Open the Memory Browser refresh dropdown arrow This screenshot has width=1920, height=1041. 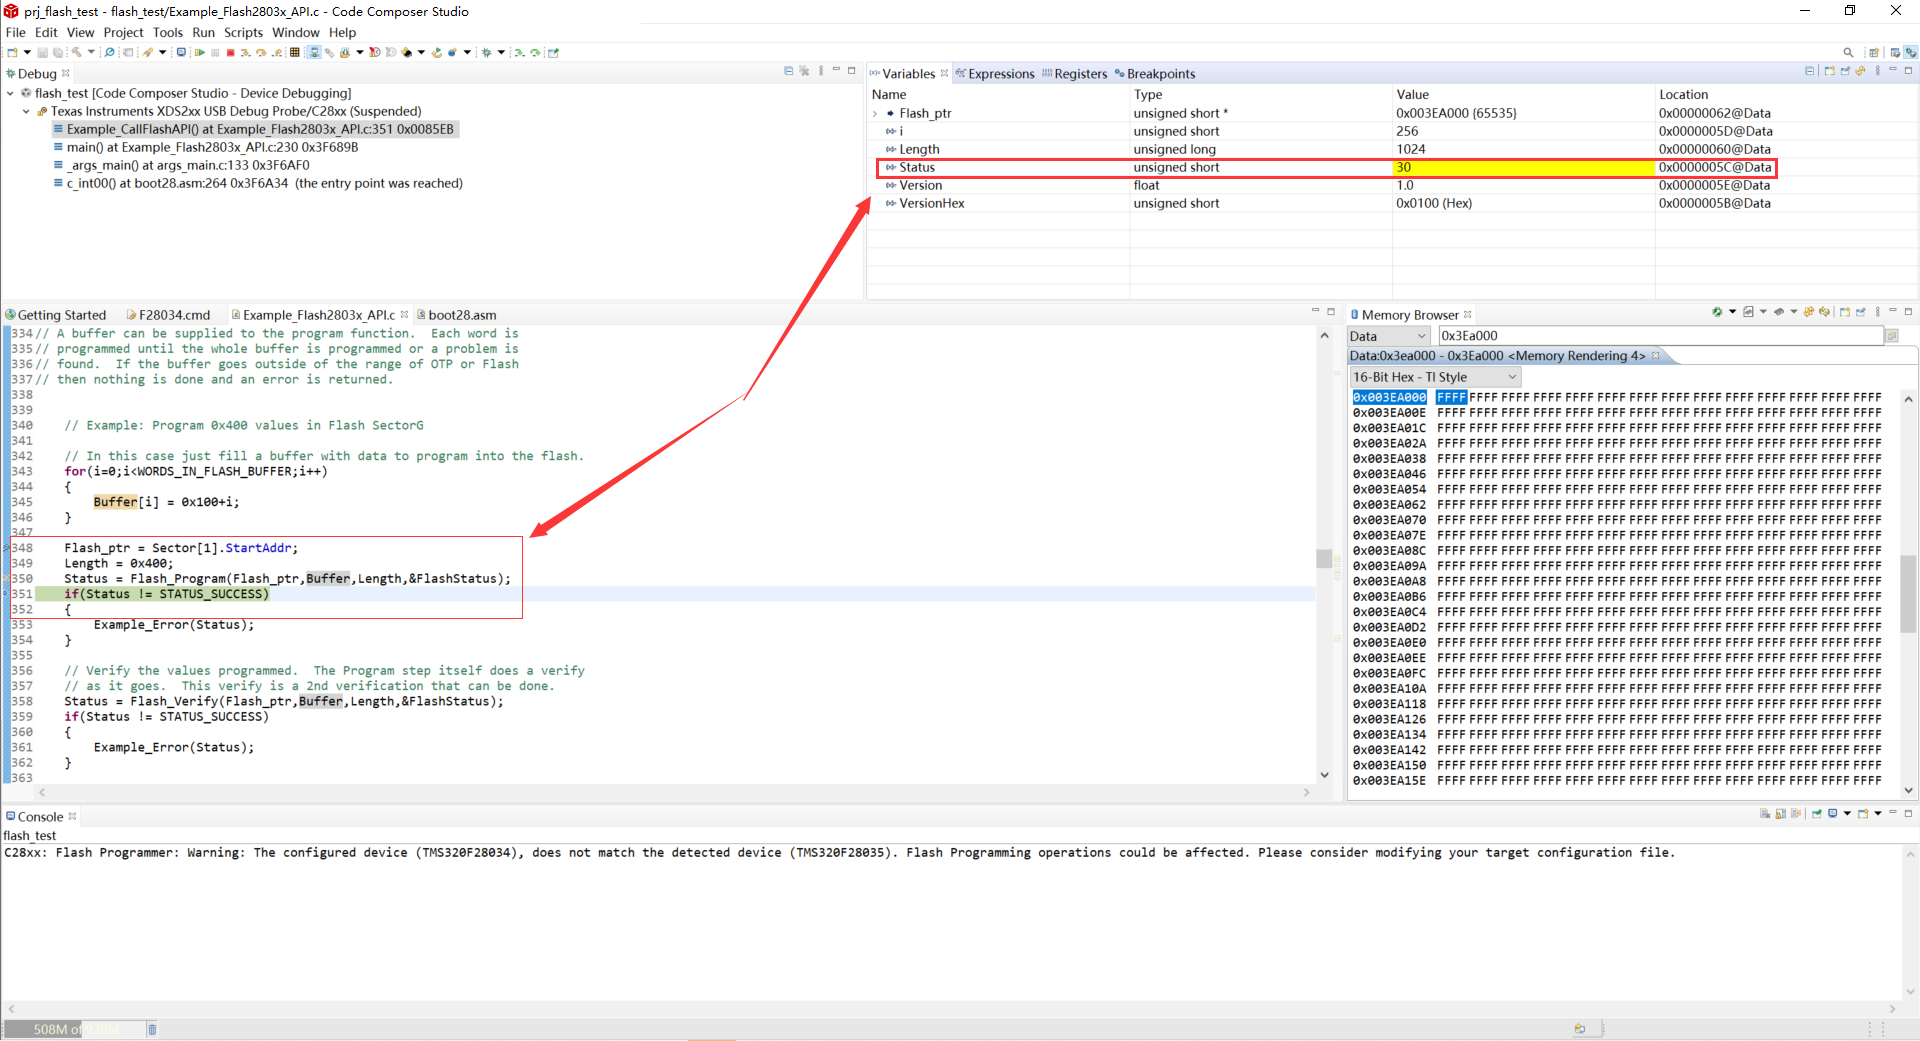(1732, 312)
